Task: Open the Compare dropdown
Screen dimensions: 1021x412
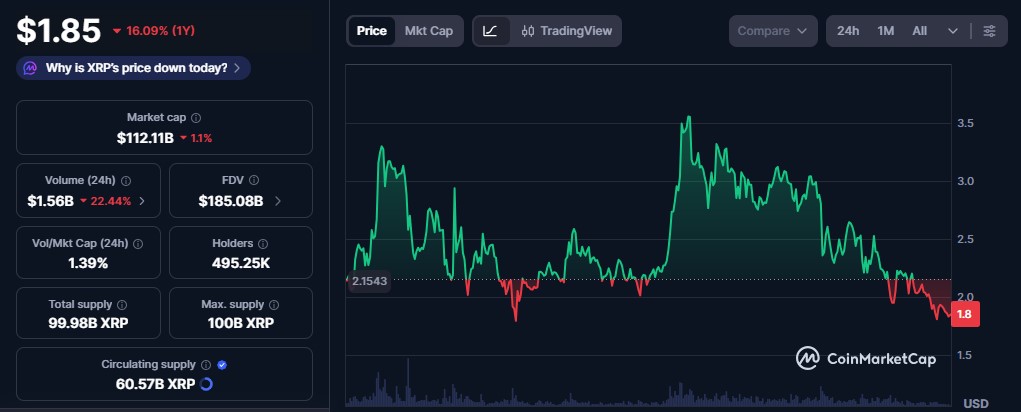Action: point(772,31)
